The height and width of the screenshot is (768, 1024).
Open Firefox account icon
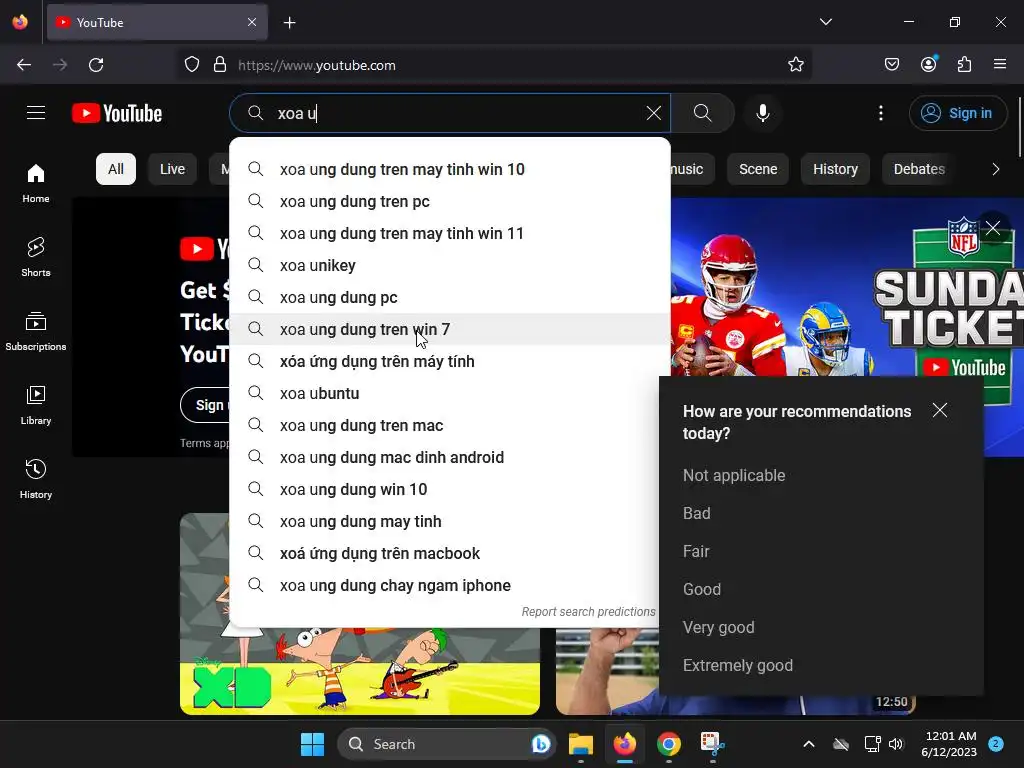pos(928,64)
